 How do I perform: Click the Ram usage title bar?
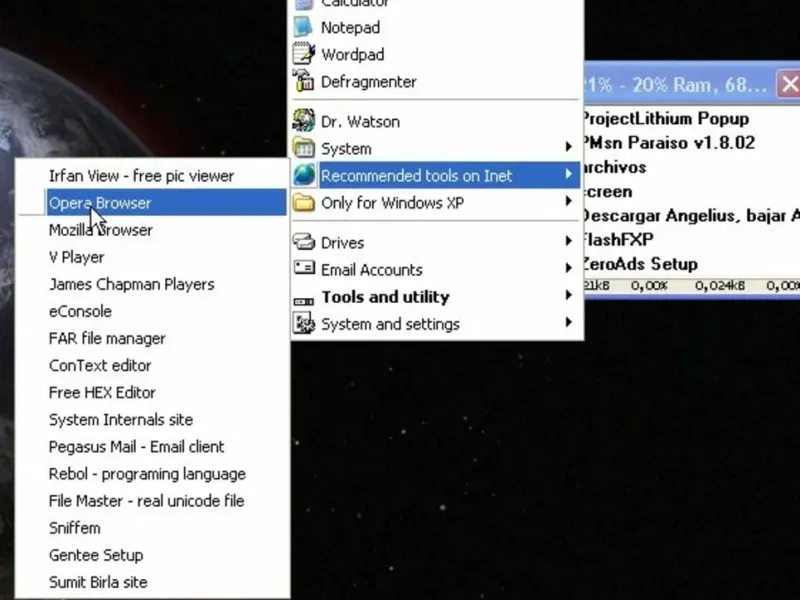coord(679,84)
